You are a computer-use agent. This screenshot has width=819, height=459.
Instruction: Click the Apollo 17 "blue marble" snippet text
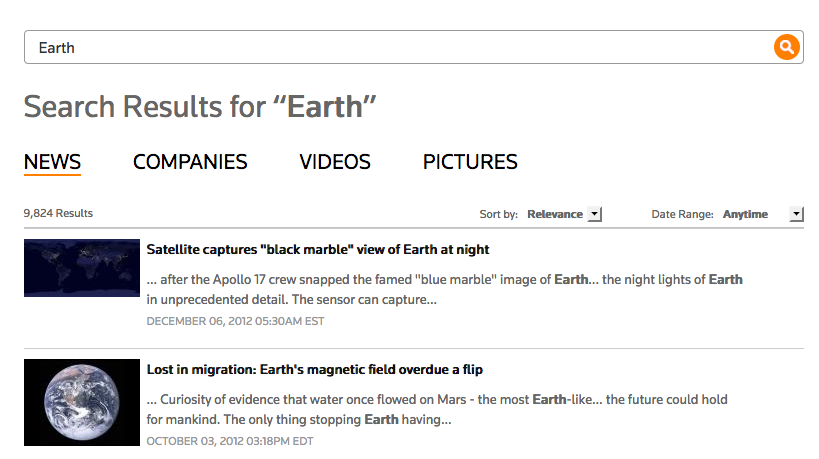(444, 289)
